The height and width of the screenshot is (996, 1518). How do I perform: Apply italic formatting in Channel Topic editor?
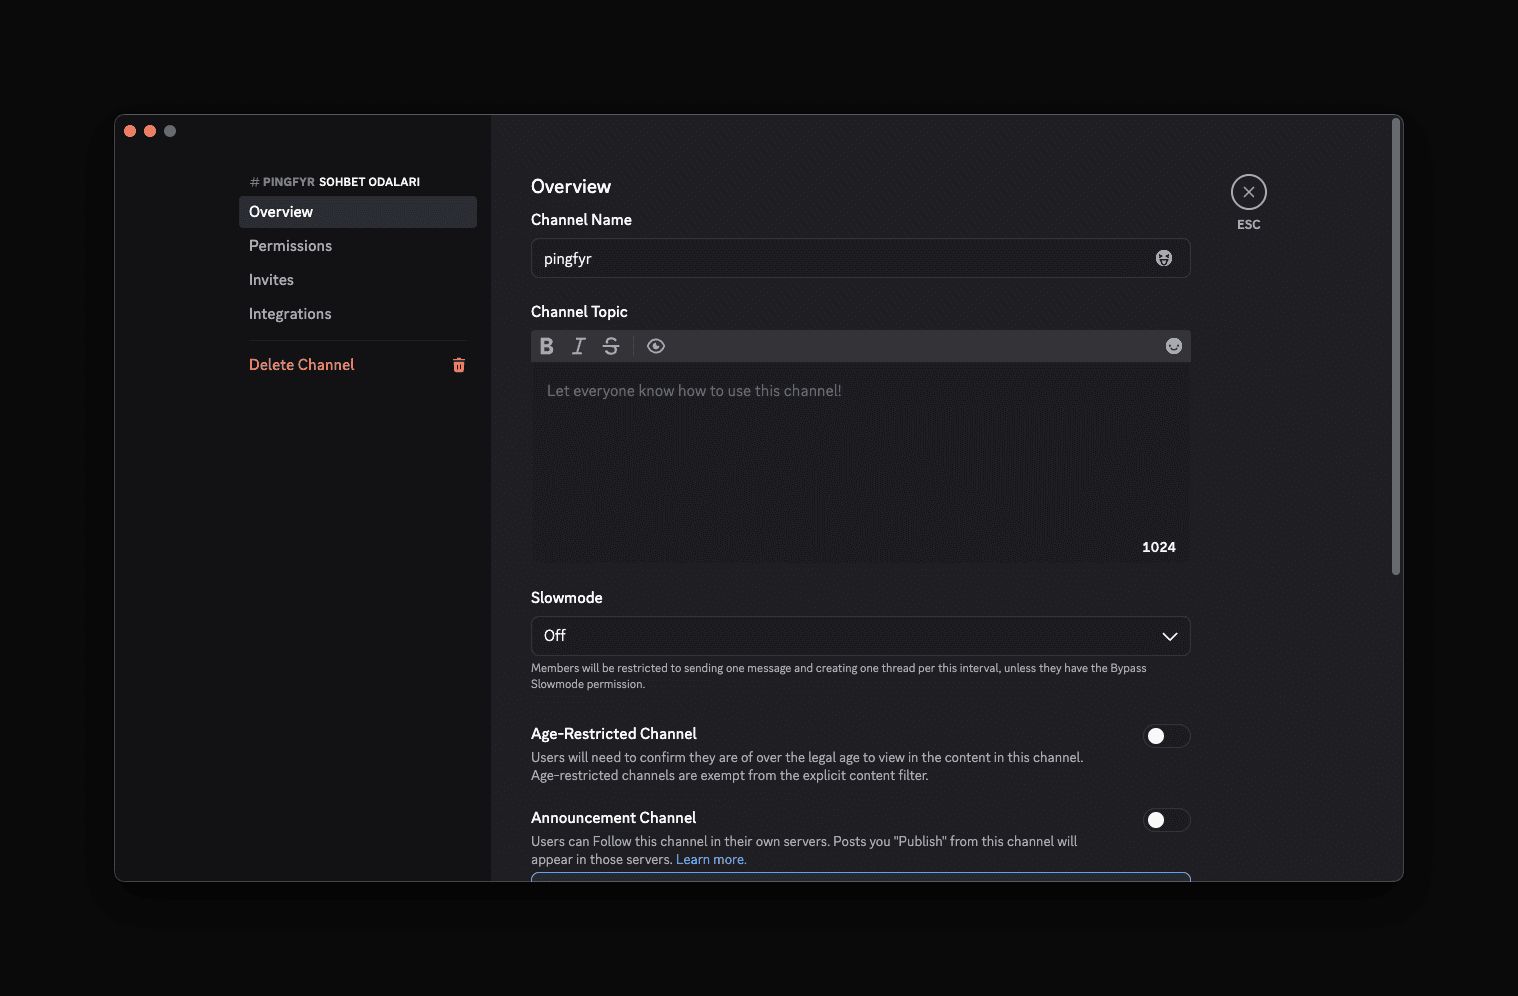578,346
